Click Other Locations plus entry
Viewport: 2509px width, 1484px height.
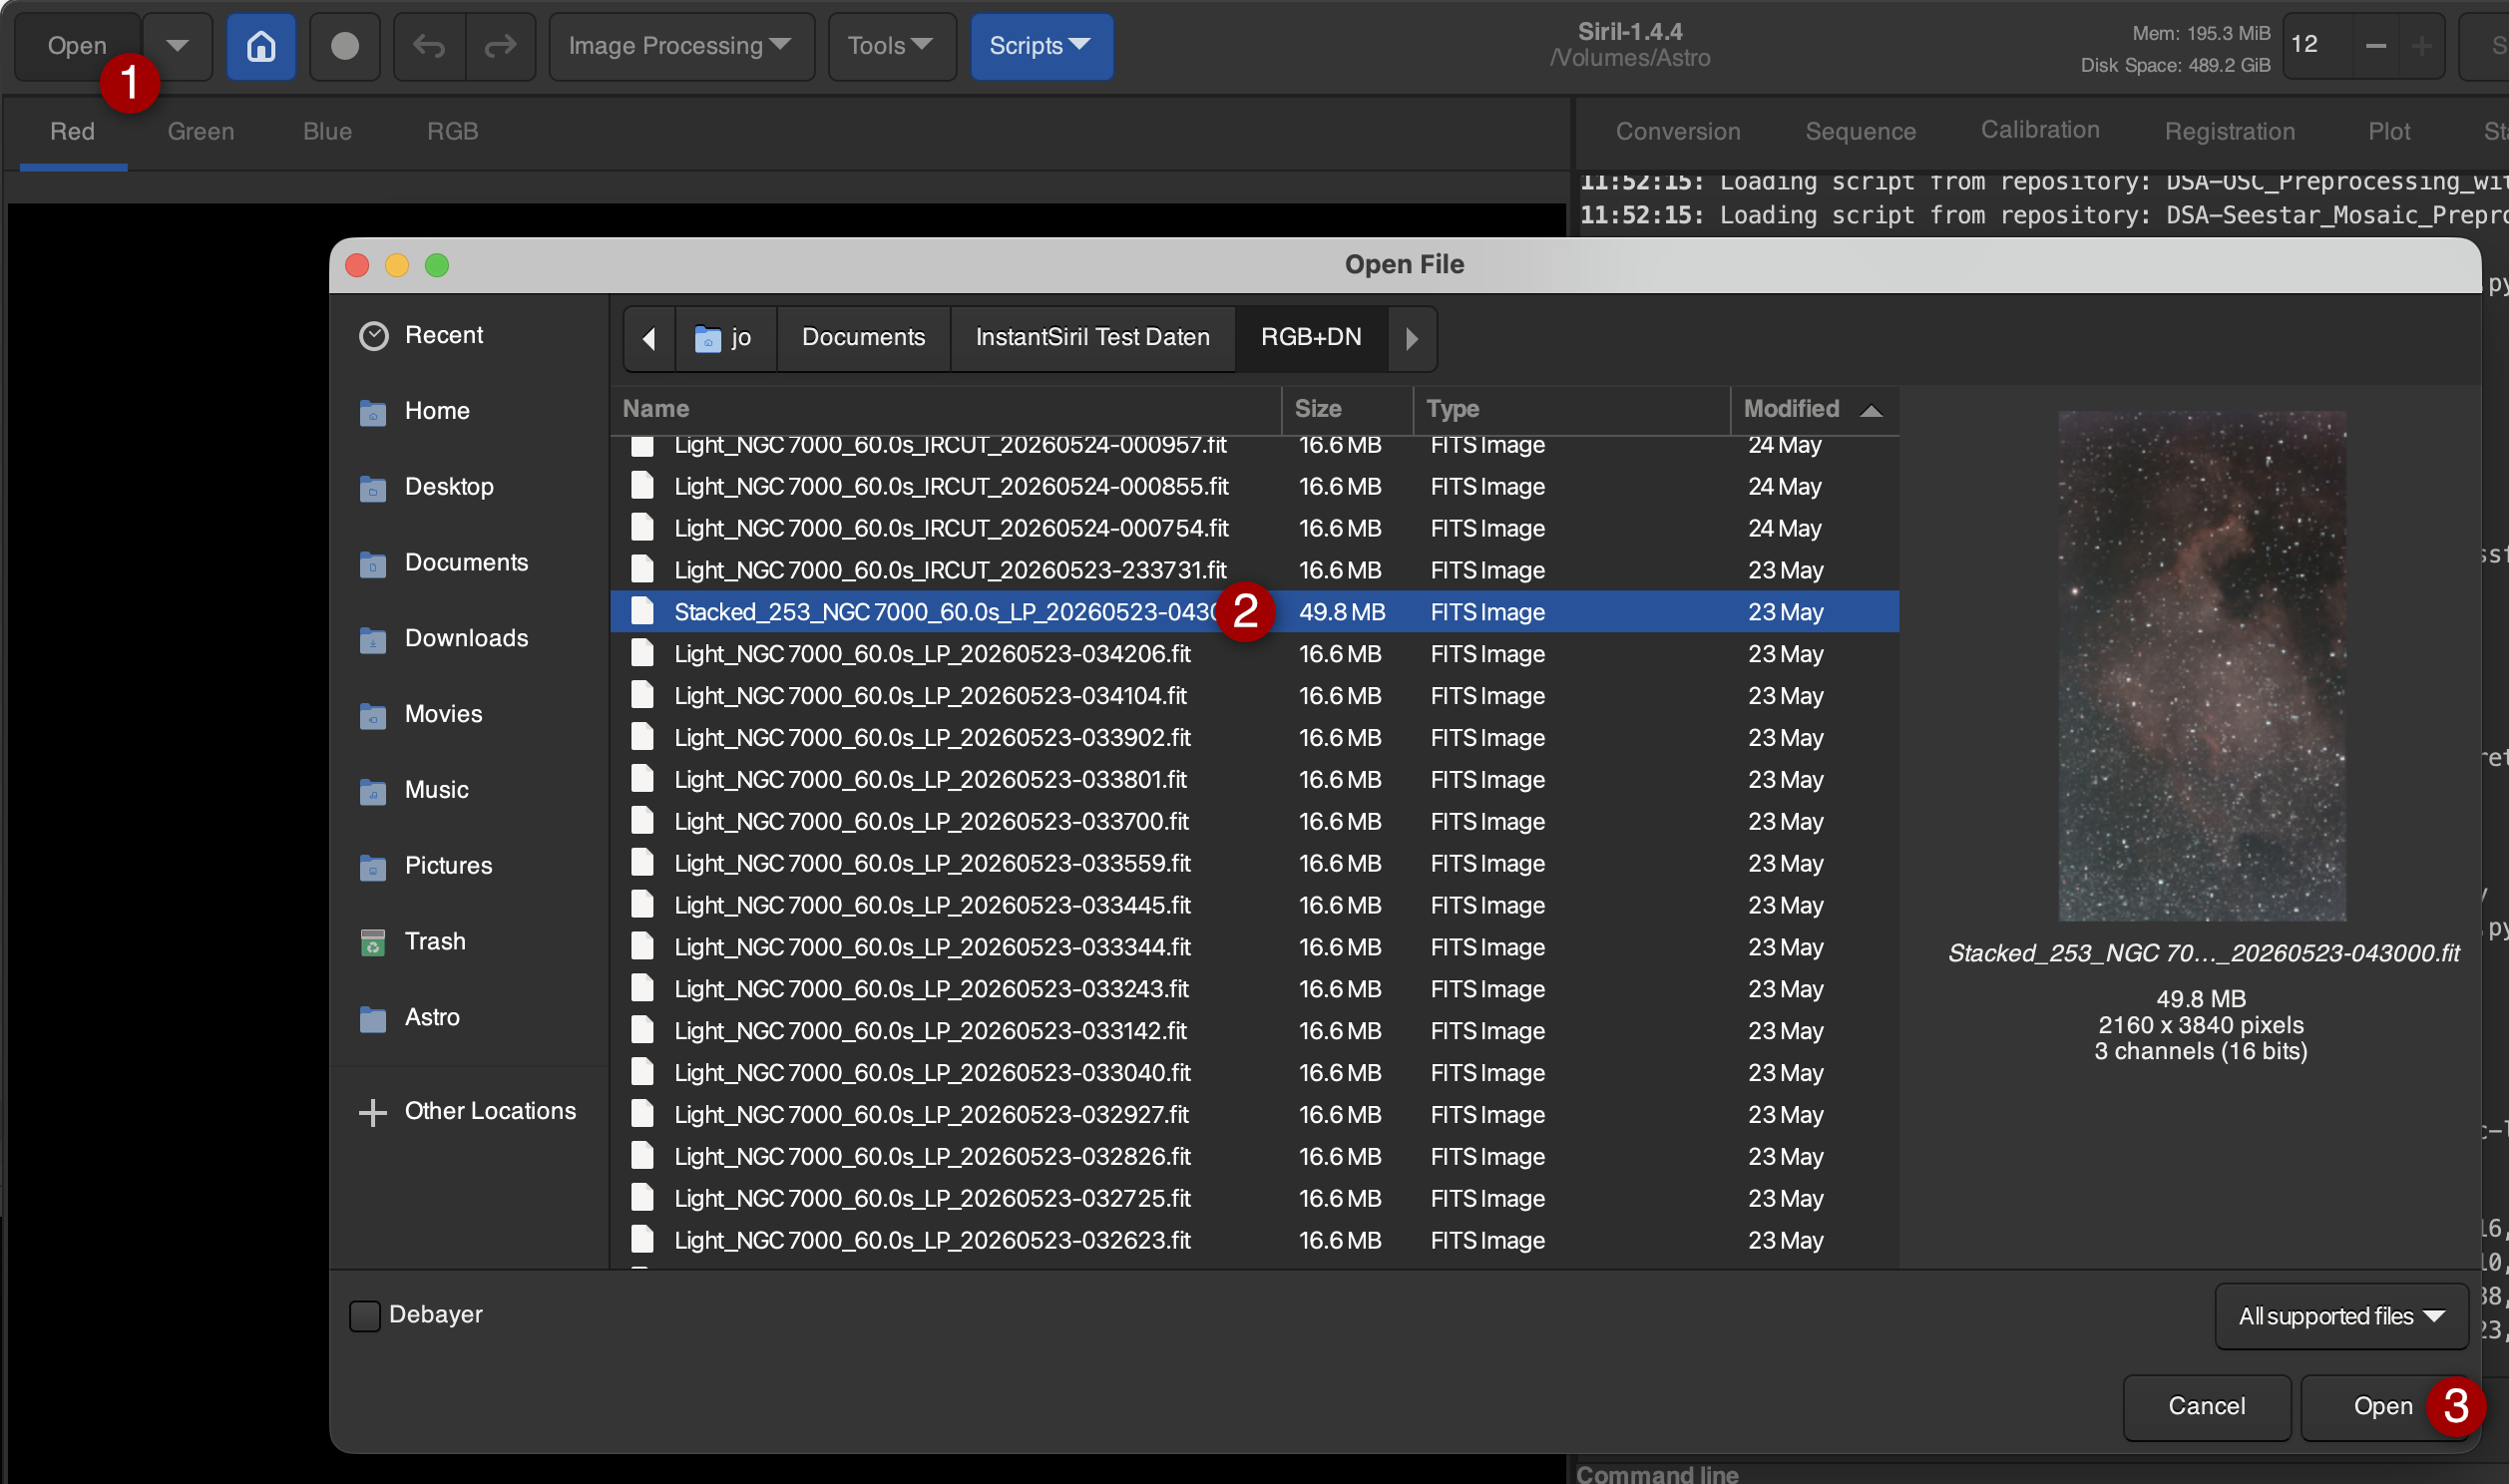coord(470,1111)
